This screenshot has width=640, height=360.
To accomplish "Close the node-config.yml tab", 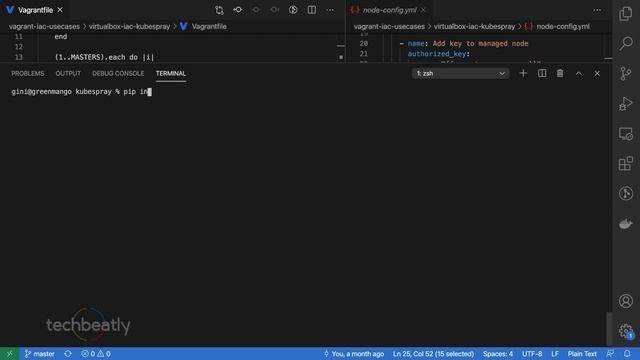I will (x=423, y=10).
